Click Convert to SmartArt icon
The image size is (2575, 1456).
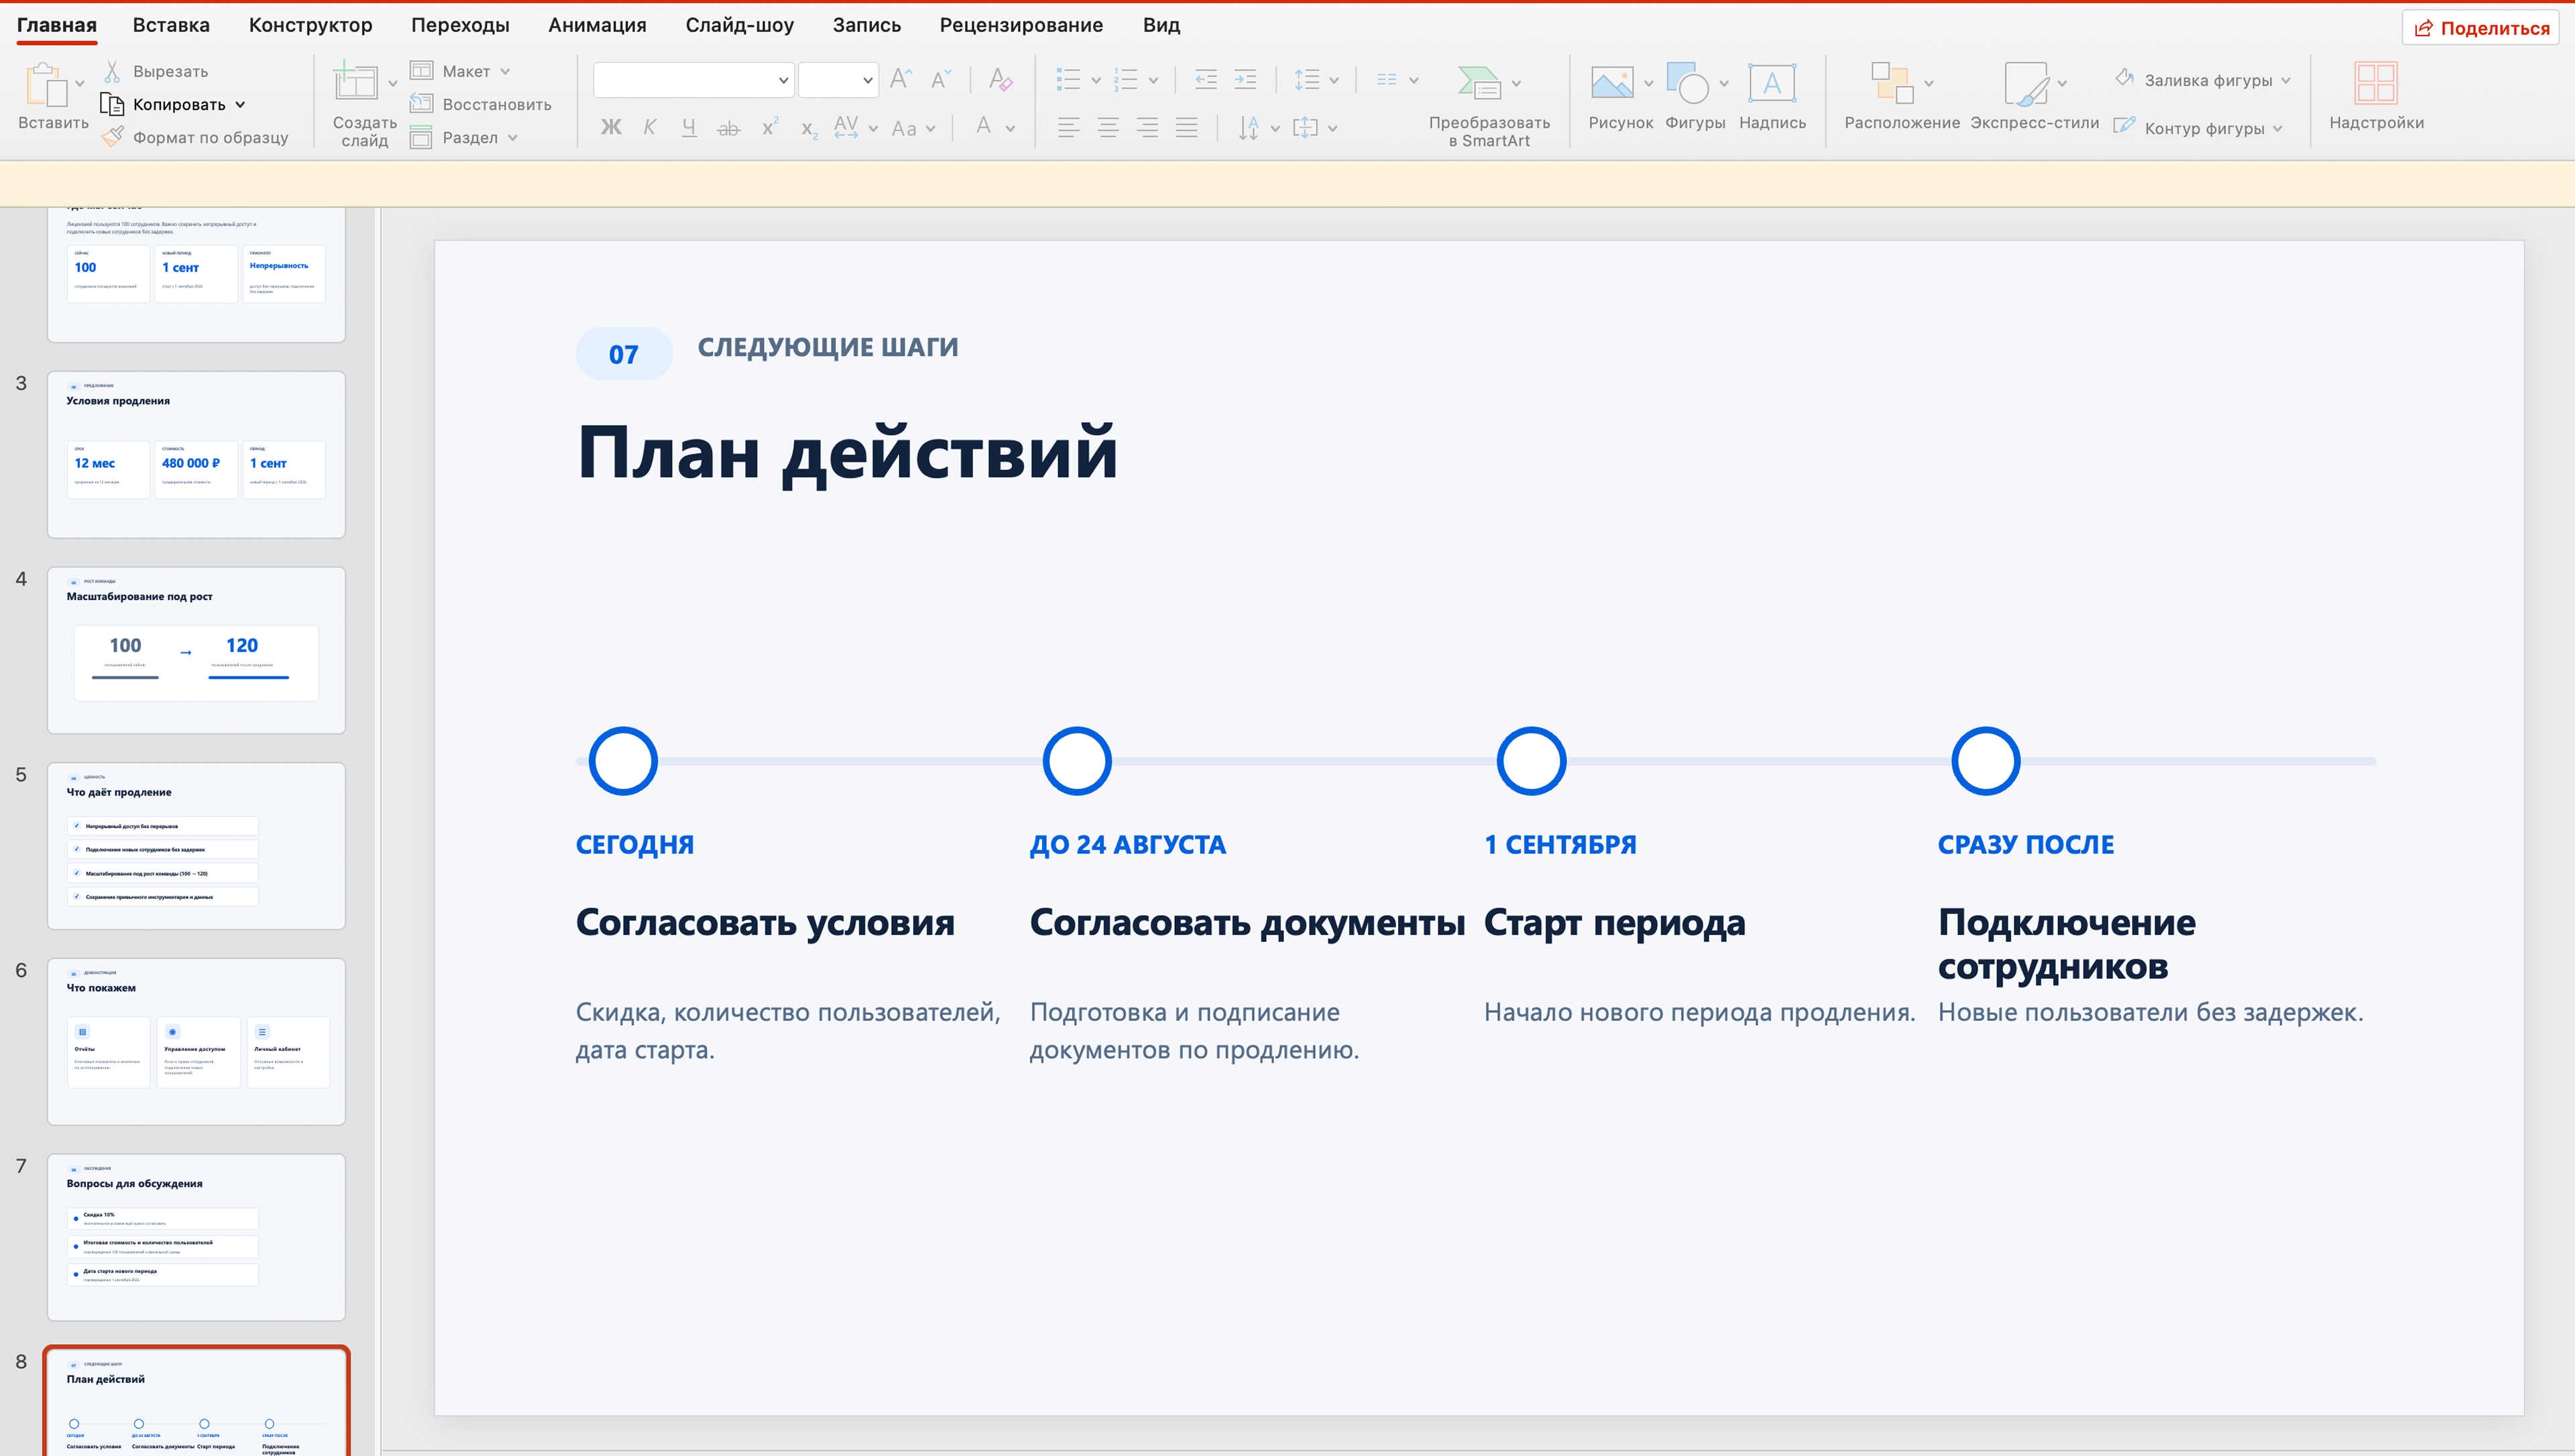click(x=1479, y=83)
